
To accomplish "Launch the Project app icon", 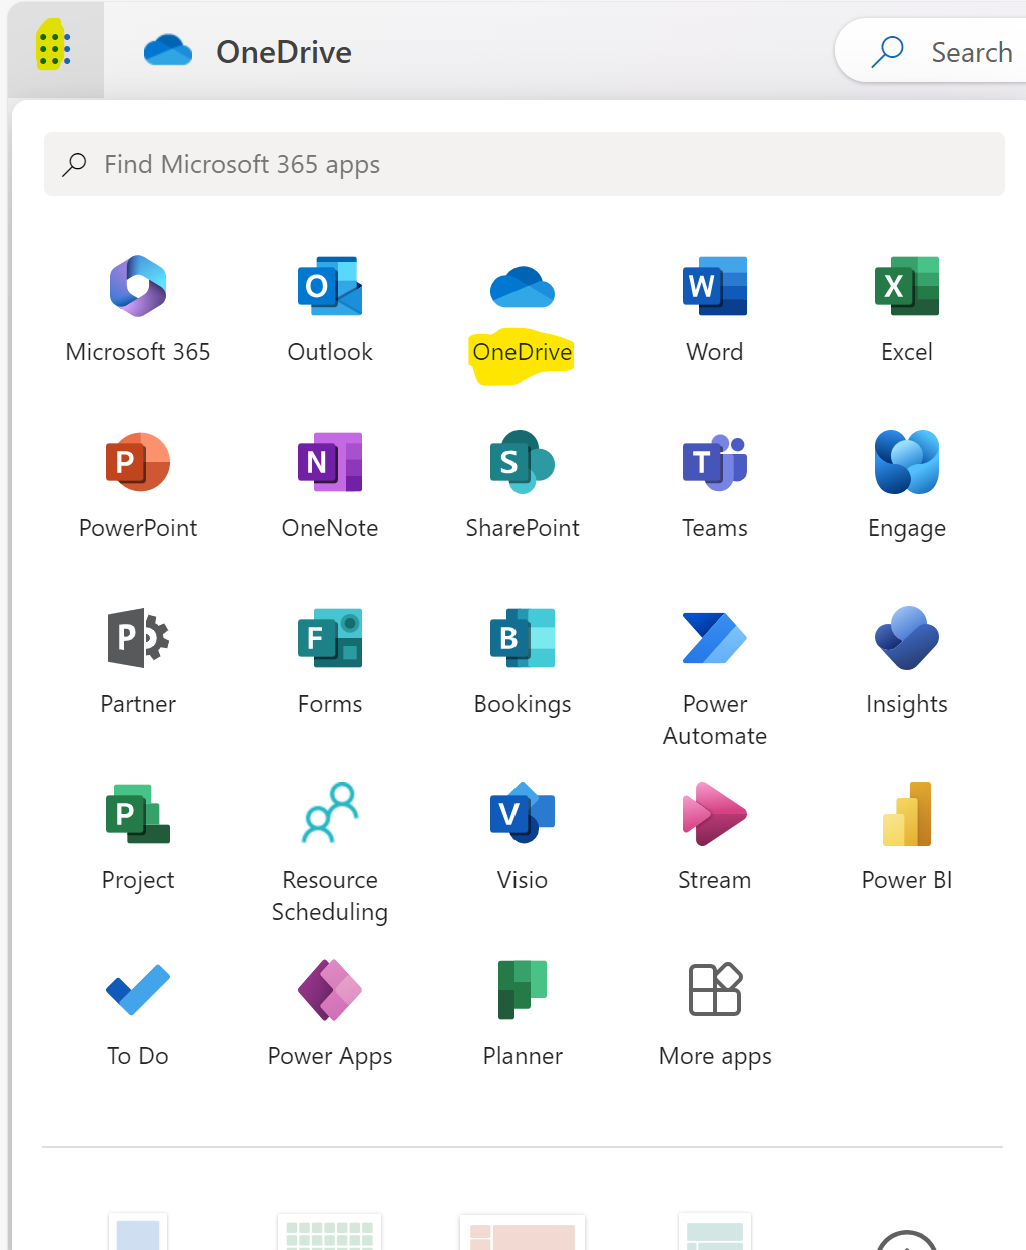I will (138, 814).
